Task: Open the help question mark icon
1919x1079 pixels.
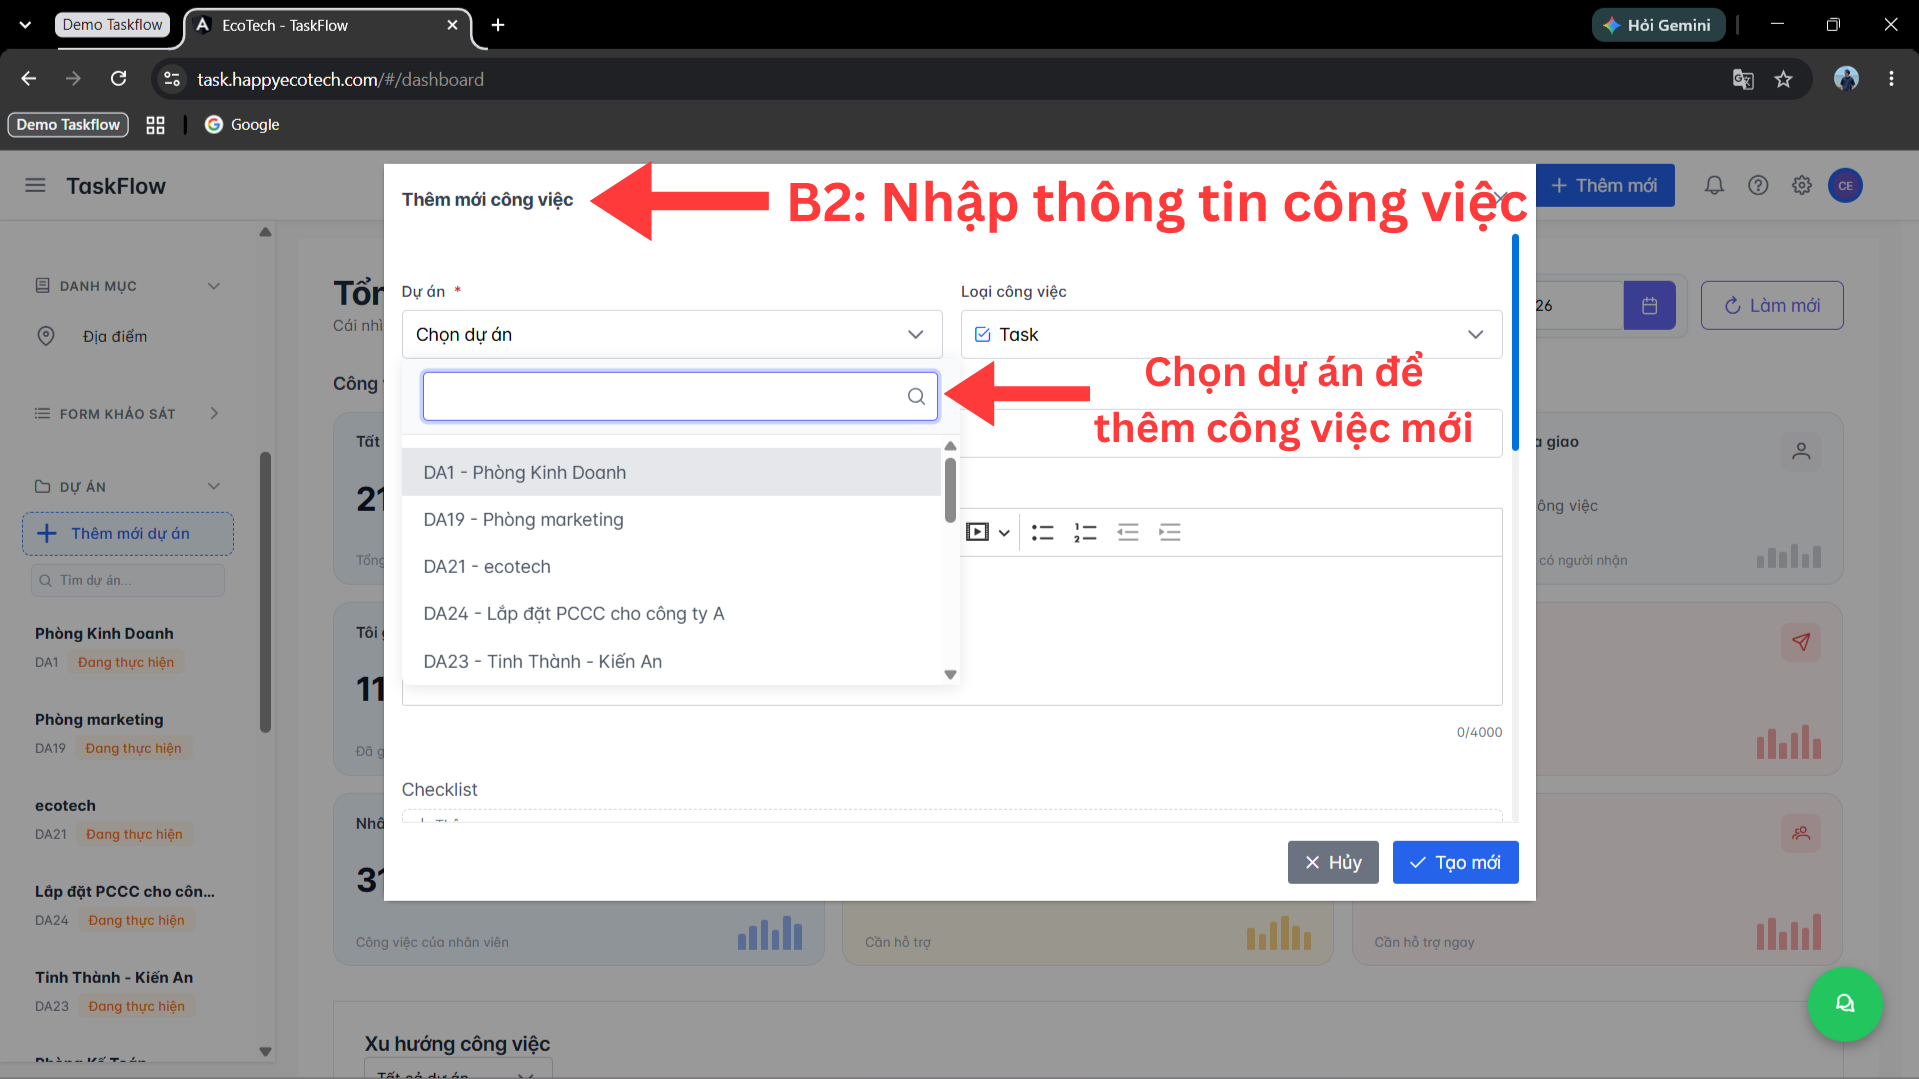Action: click(1758, 186)
